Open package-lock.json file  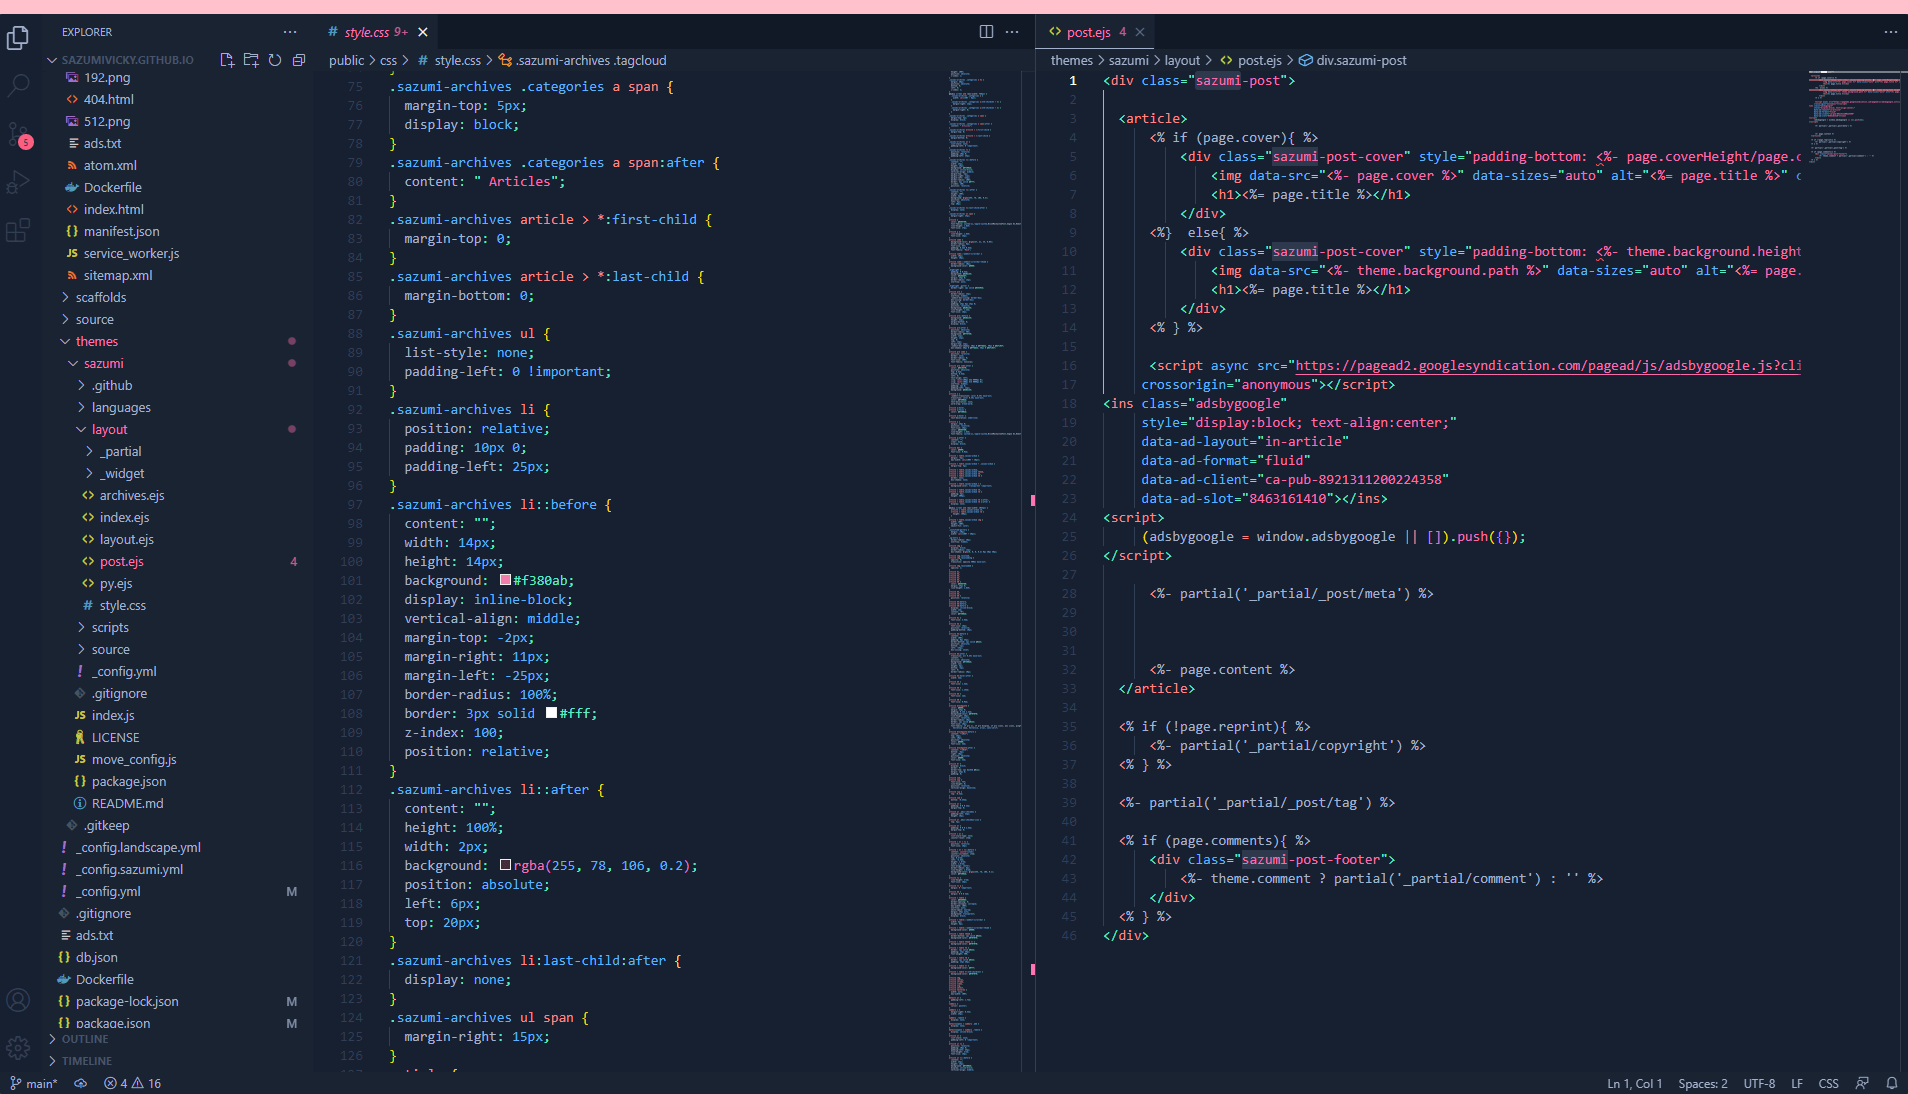pos(127,1001)
